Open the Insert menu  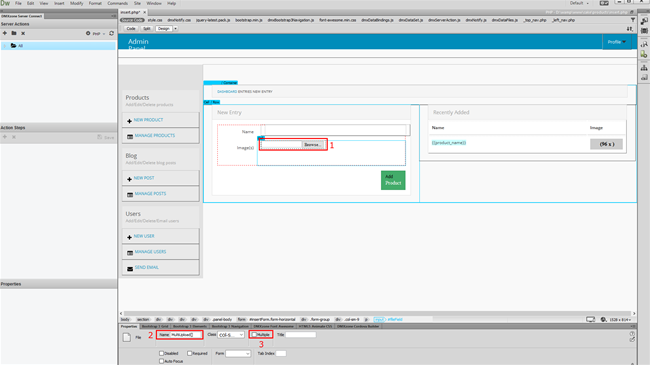pyautogui.click(x=59, y=3)
